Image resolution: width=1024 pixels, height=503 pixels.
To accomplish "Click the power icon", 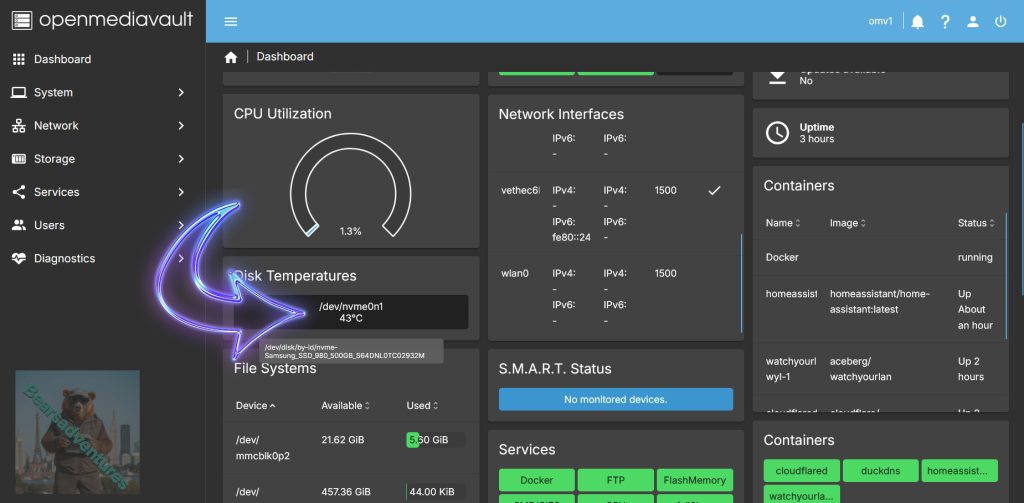I will (x=1000, y=21).
